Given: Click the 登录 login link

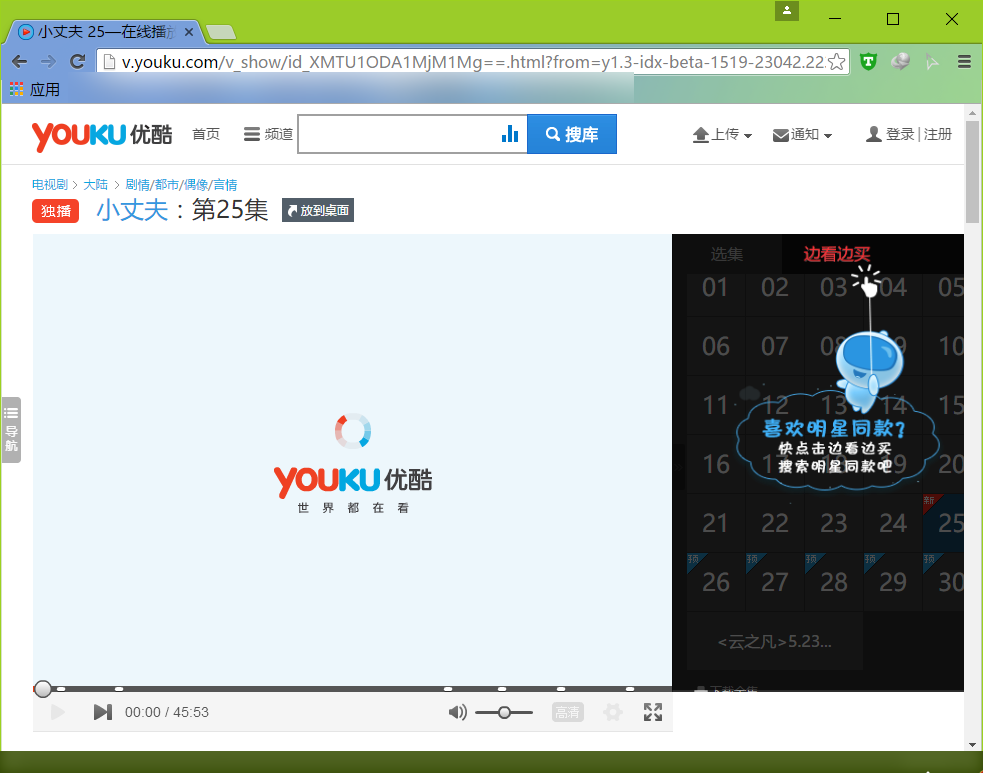Looking at the screenshot, I should pyautogui.click(x=899, y=134).
